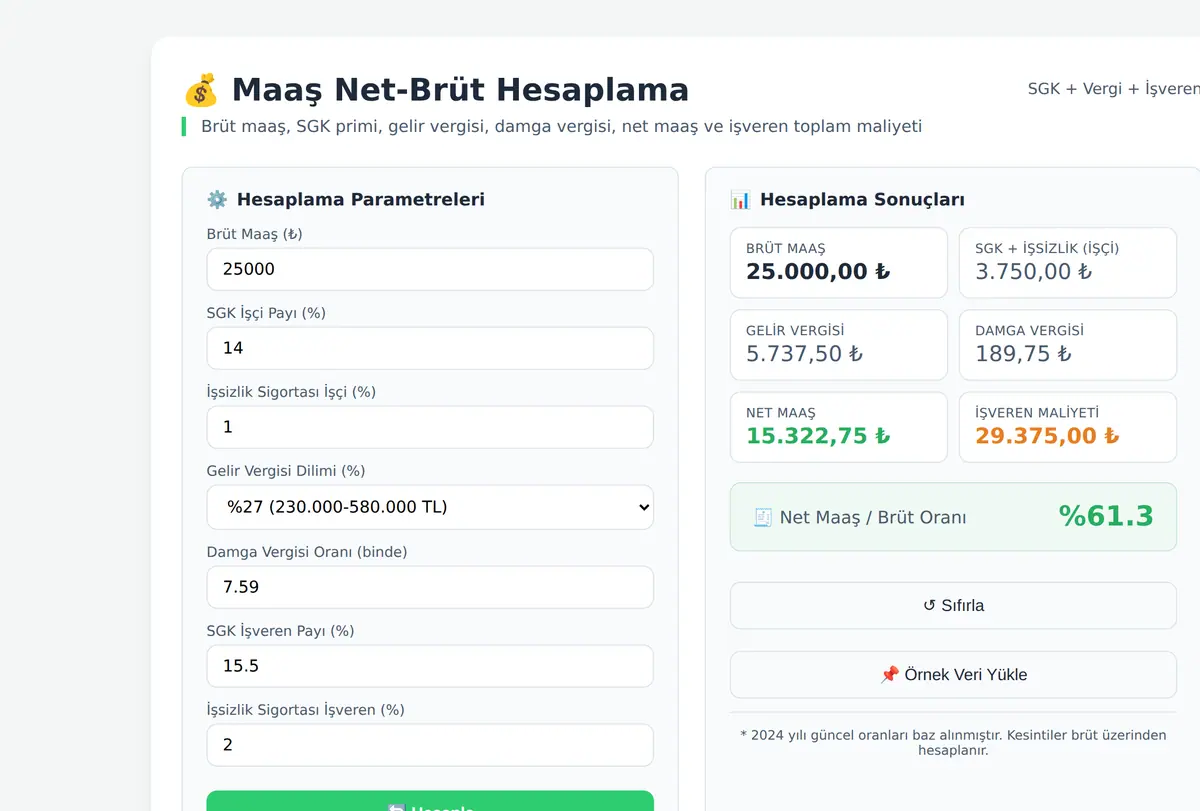Click the GELİR VERGİSİ result card

coord(839,345)
